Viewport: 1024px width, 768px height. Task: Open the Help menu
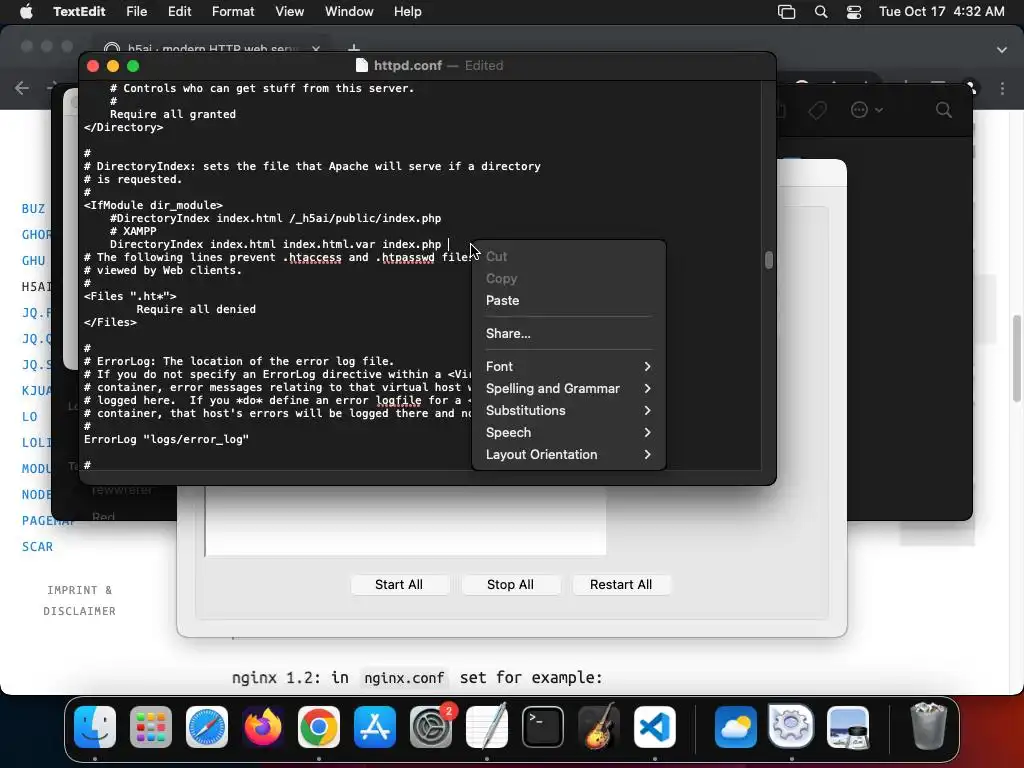[408, 12]
